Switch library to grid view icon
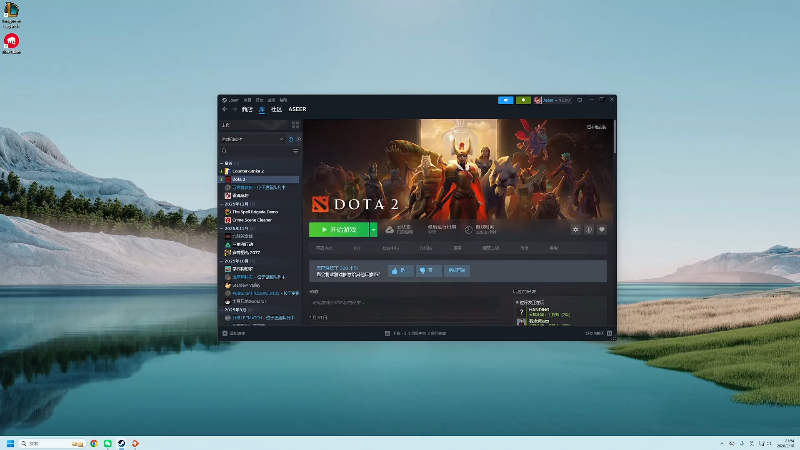800x450 pixels. [x=295, y=125]
